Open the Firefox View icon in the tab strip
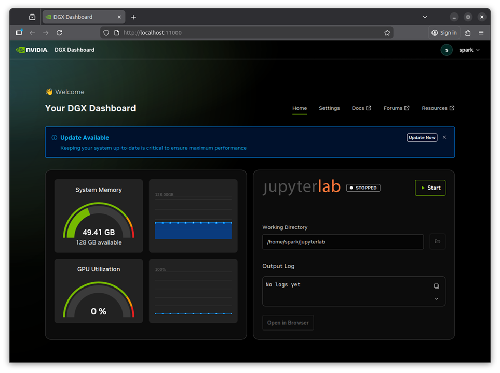The width and height of the screenshot is (500, 373). (x=32, y=17)
